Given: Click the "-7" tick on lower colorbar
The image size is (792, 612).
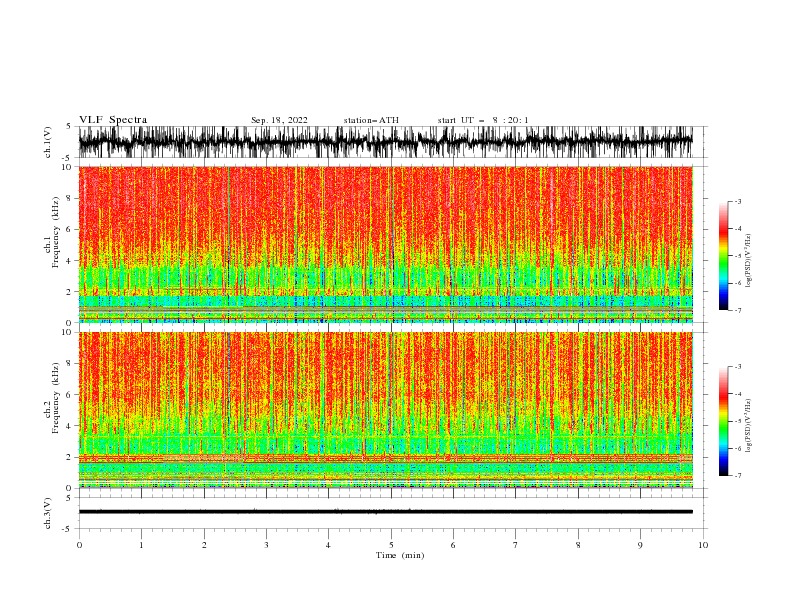Looking at the screenshot, I should [737, 475].
